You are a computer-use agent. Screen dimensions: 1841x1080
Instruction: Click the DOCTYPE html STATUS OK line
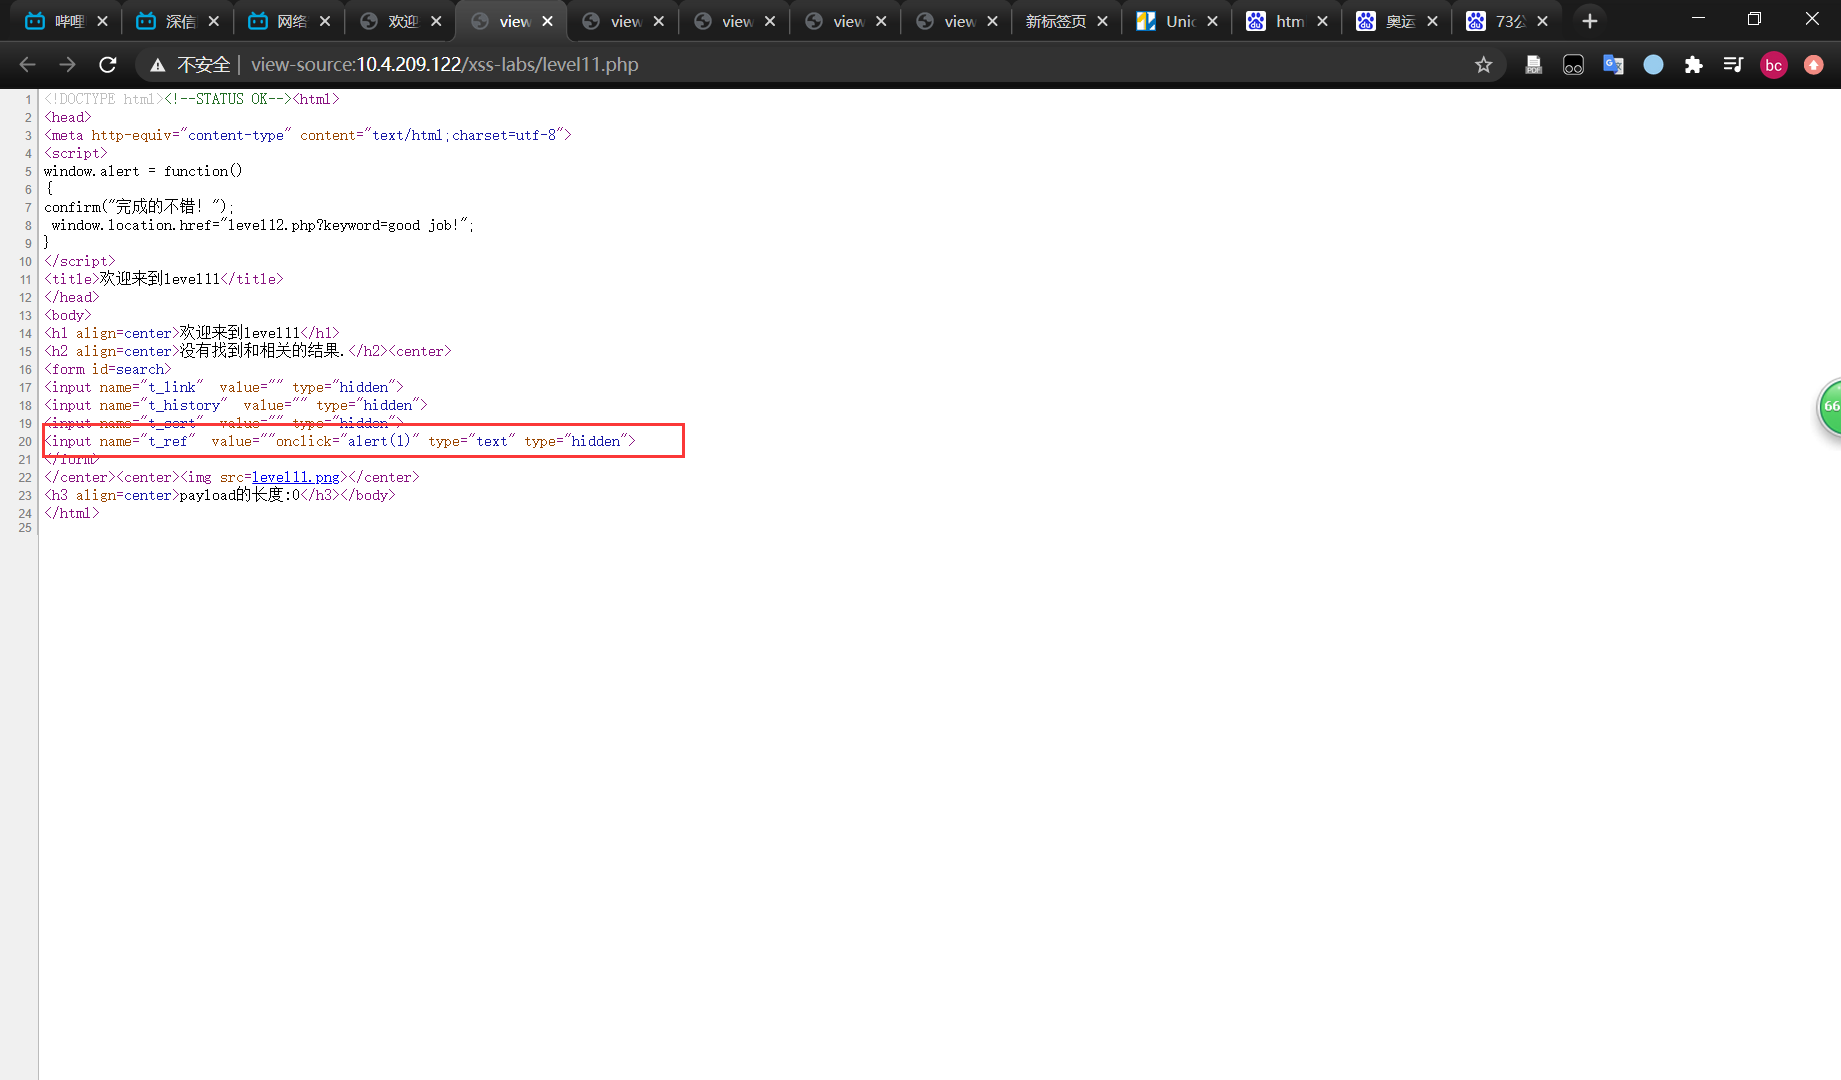point(192,99)
